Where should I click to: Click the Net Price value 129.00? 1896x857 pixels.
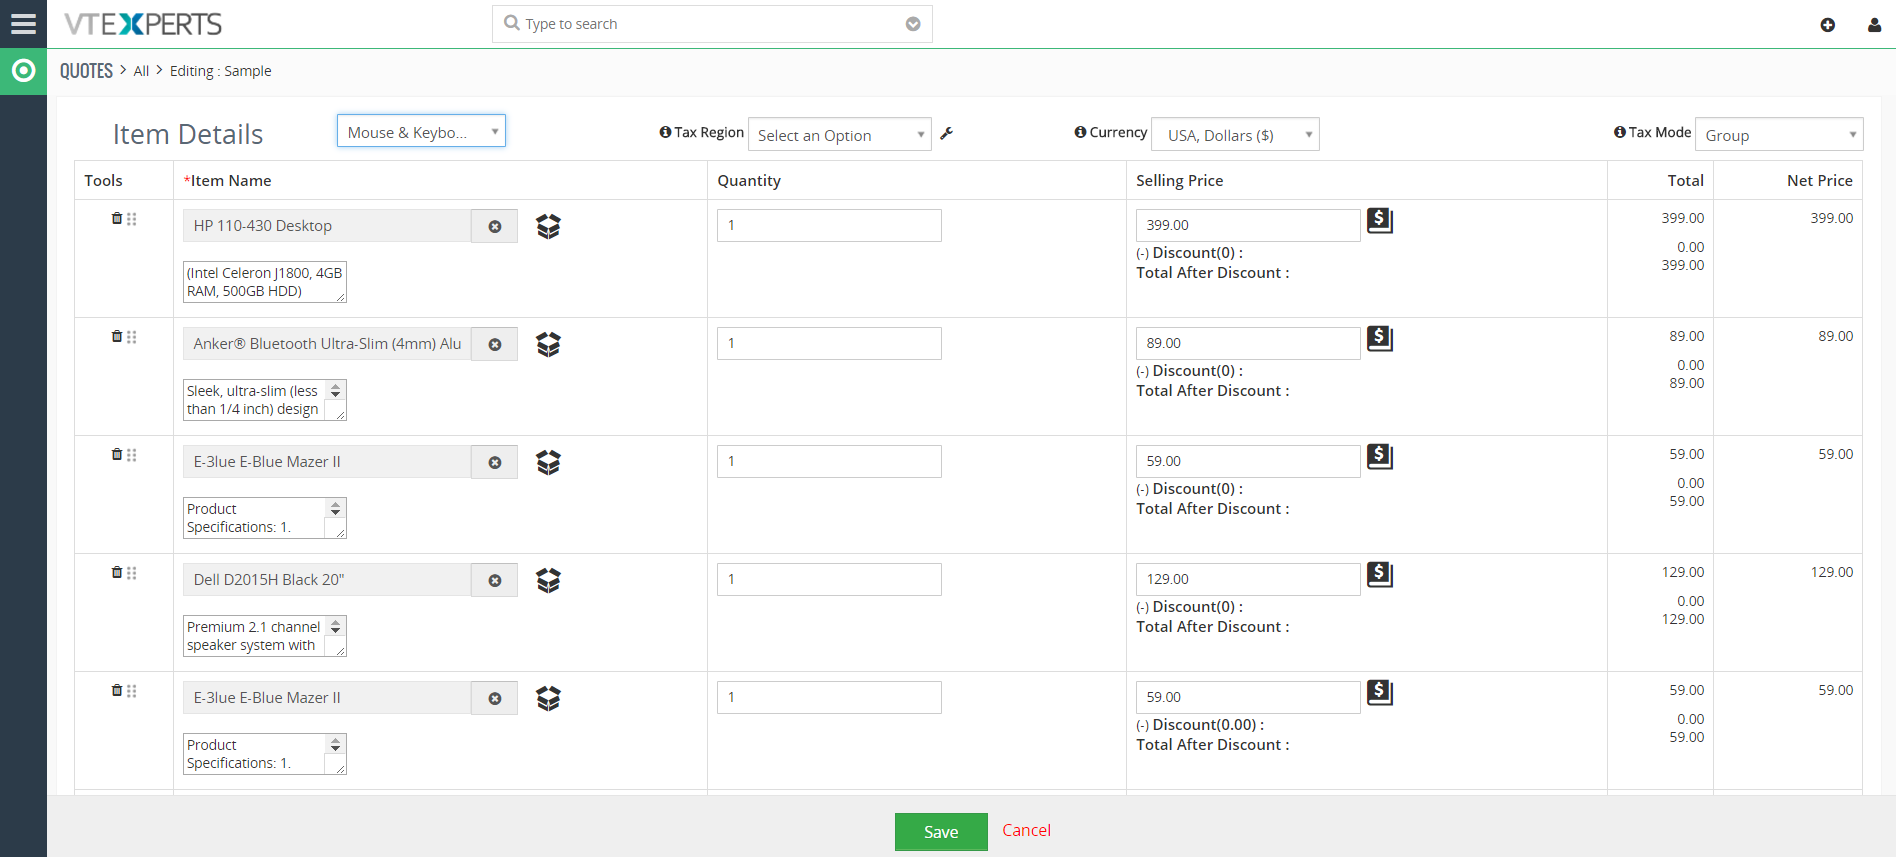pyautogui.click(x=1832, y=572)
